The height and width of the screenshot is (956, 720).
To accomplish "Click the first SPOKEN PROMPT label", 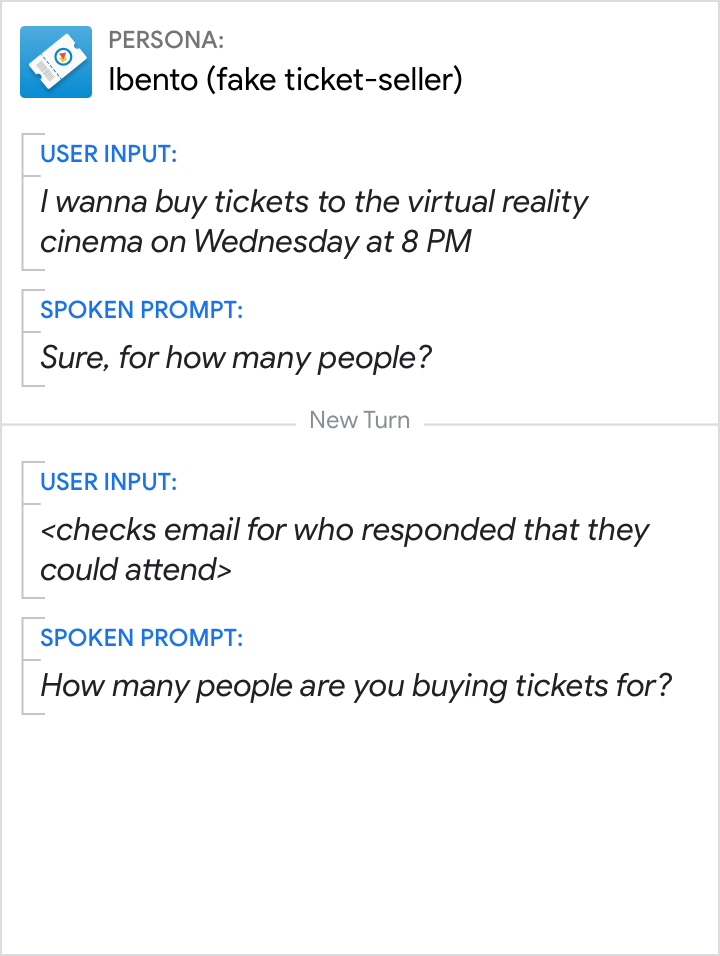I will click(141, 310).
